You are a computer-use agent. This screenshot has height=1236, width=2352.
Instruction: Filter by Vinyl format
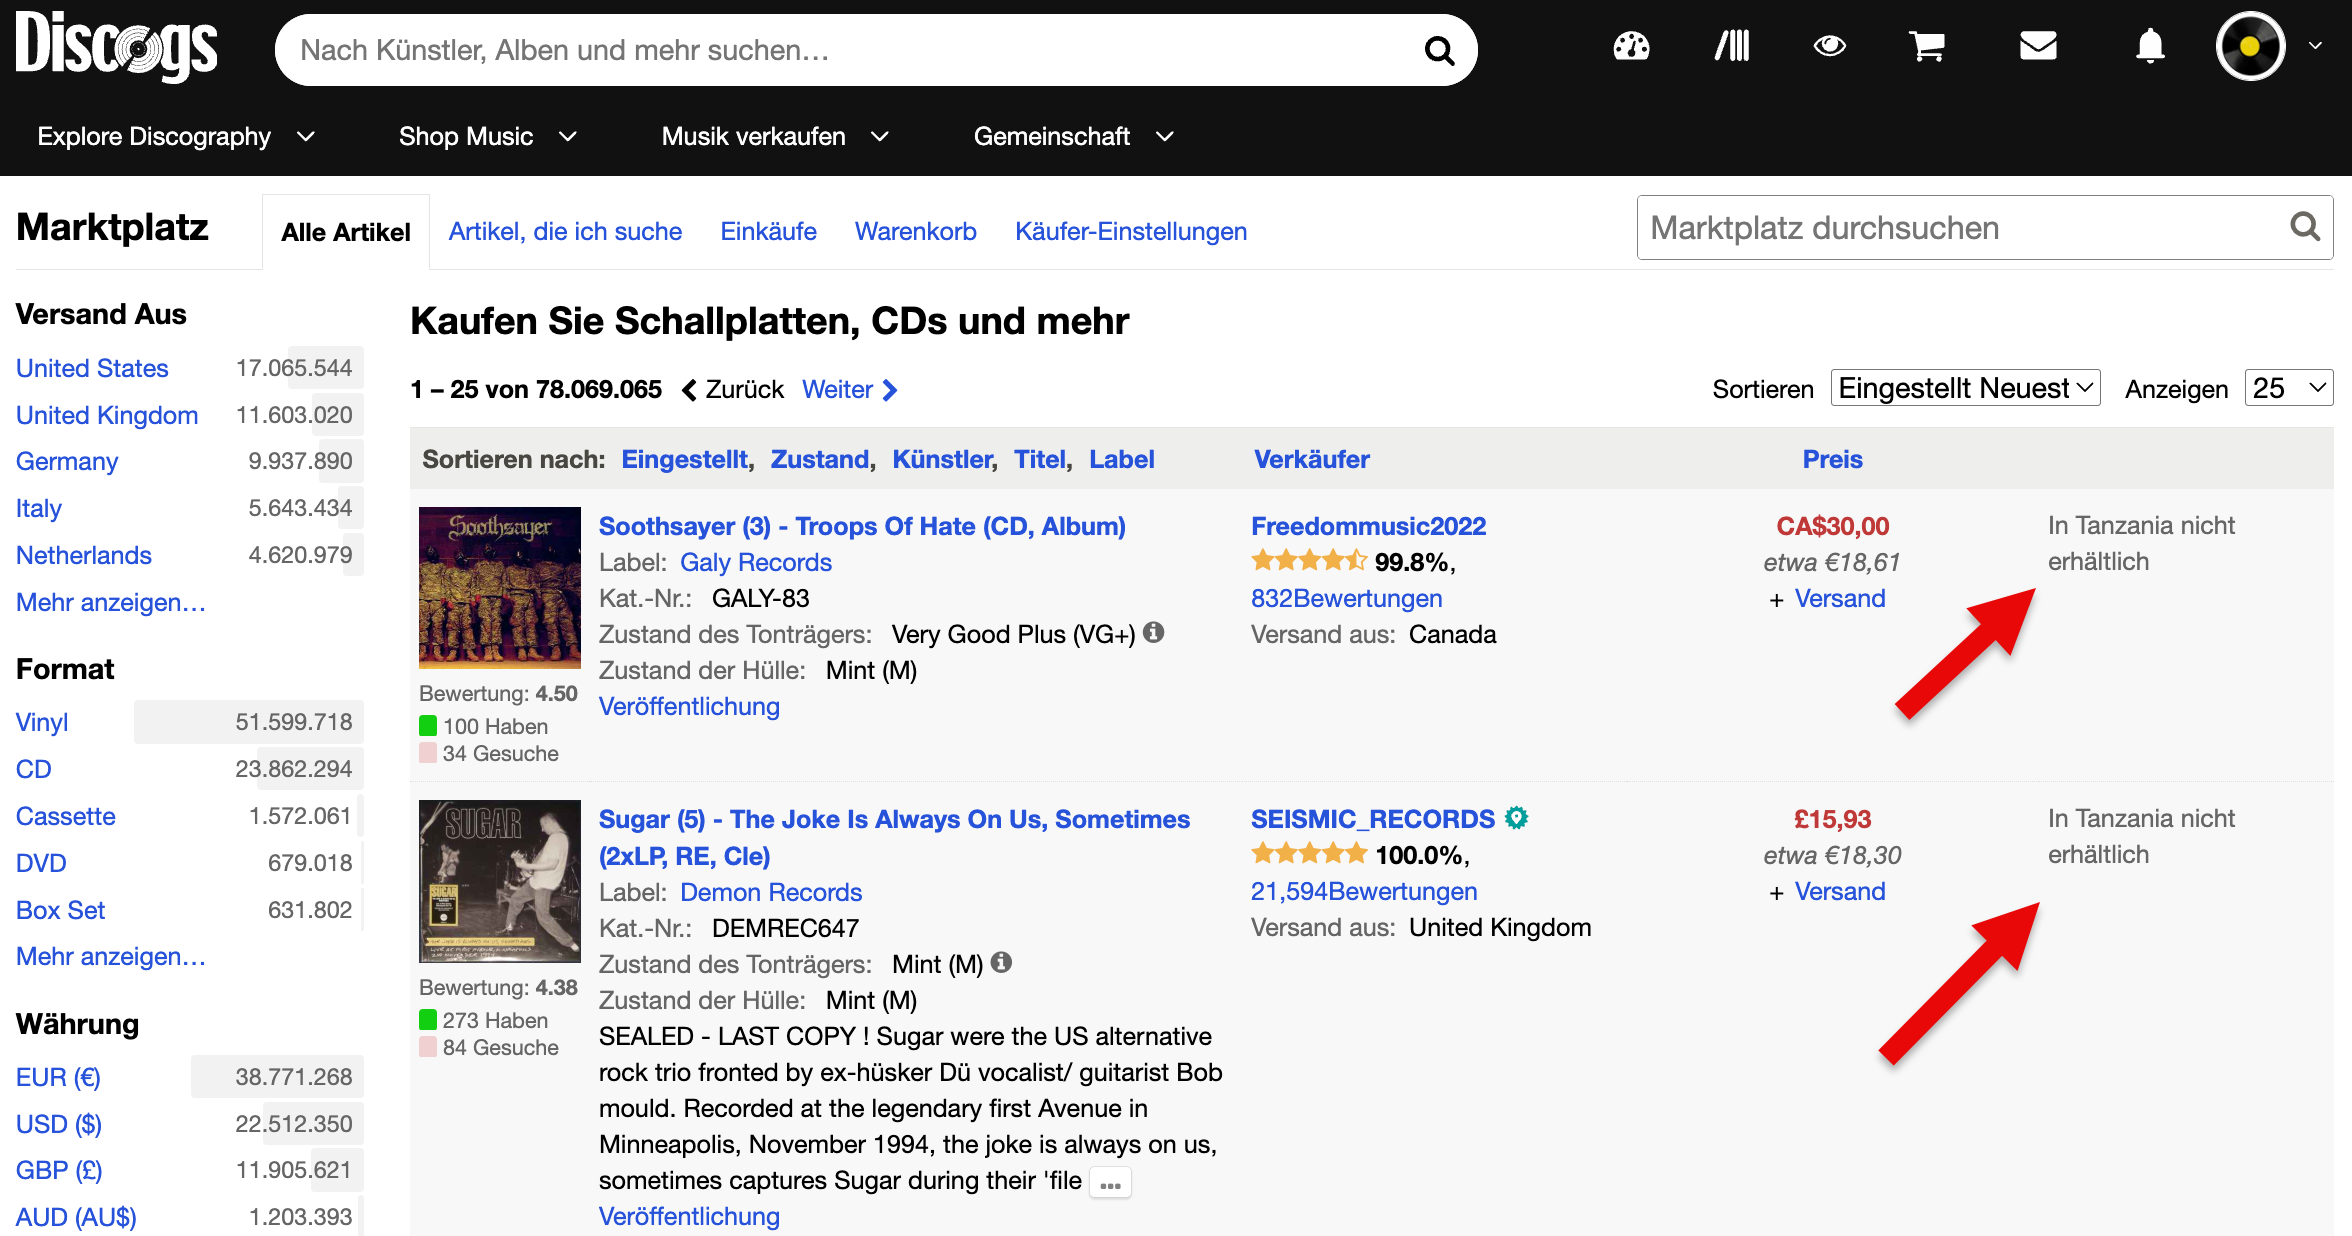[42, 722]
